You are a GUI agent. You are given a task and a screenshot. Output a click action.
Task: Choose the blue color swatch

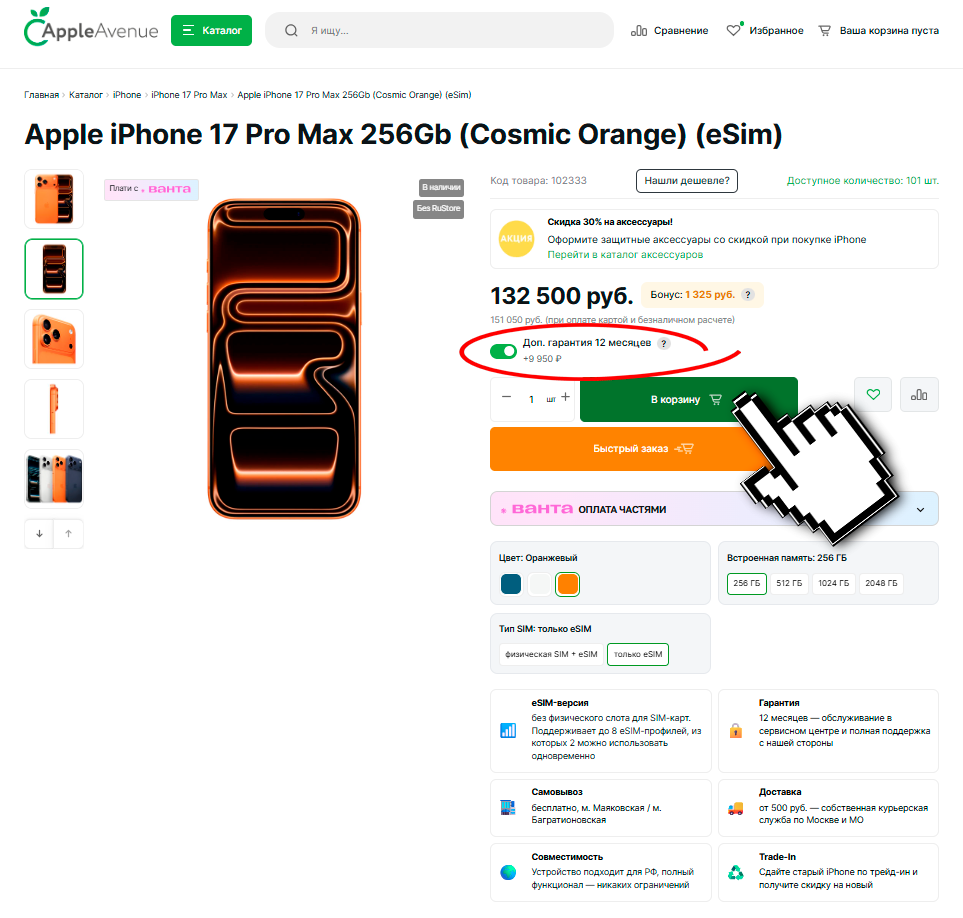tap(511, 584)
